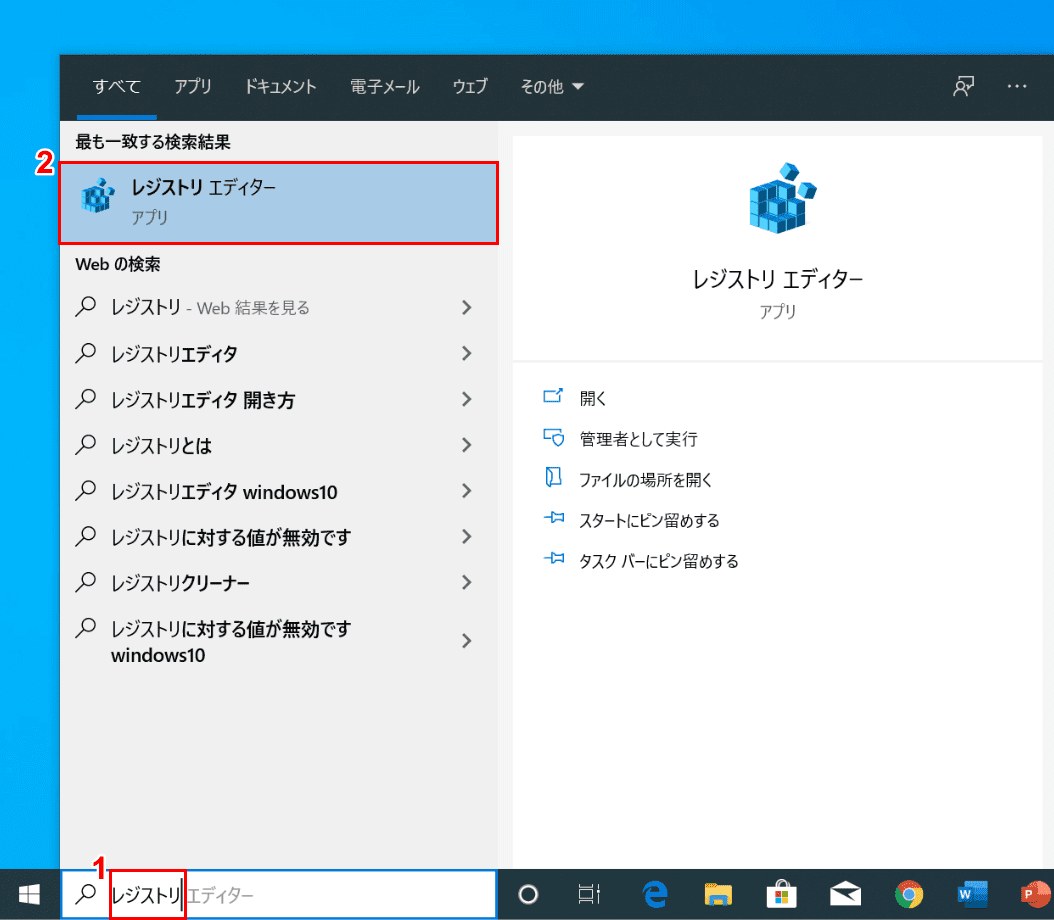
Task: Open Microsoft Store from the taskbar
Action: coord(781,894)
